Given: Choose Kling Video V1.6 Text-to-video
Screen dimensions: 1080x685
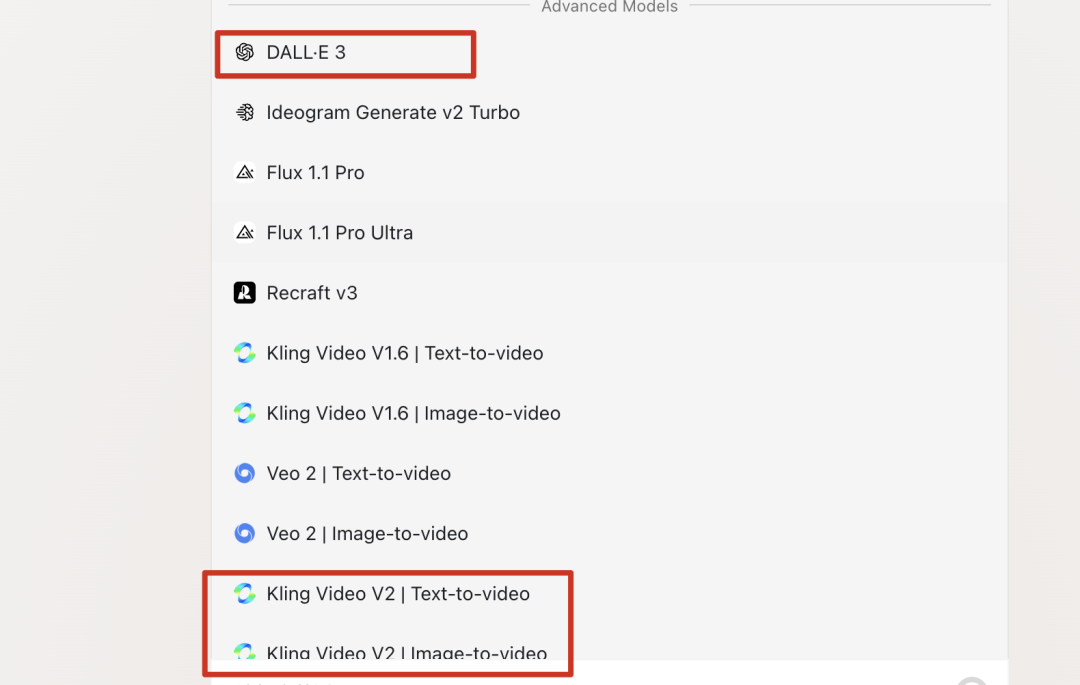Looking at the screenshot, I should click(x=610, y=353).
